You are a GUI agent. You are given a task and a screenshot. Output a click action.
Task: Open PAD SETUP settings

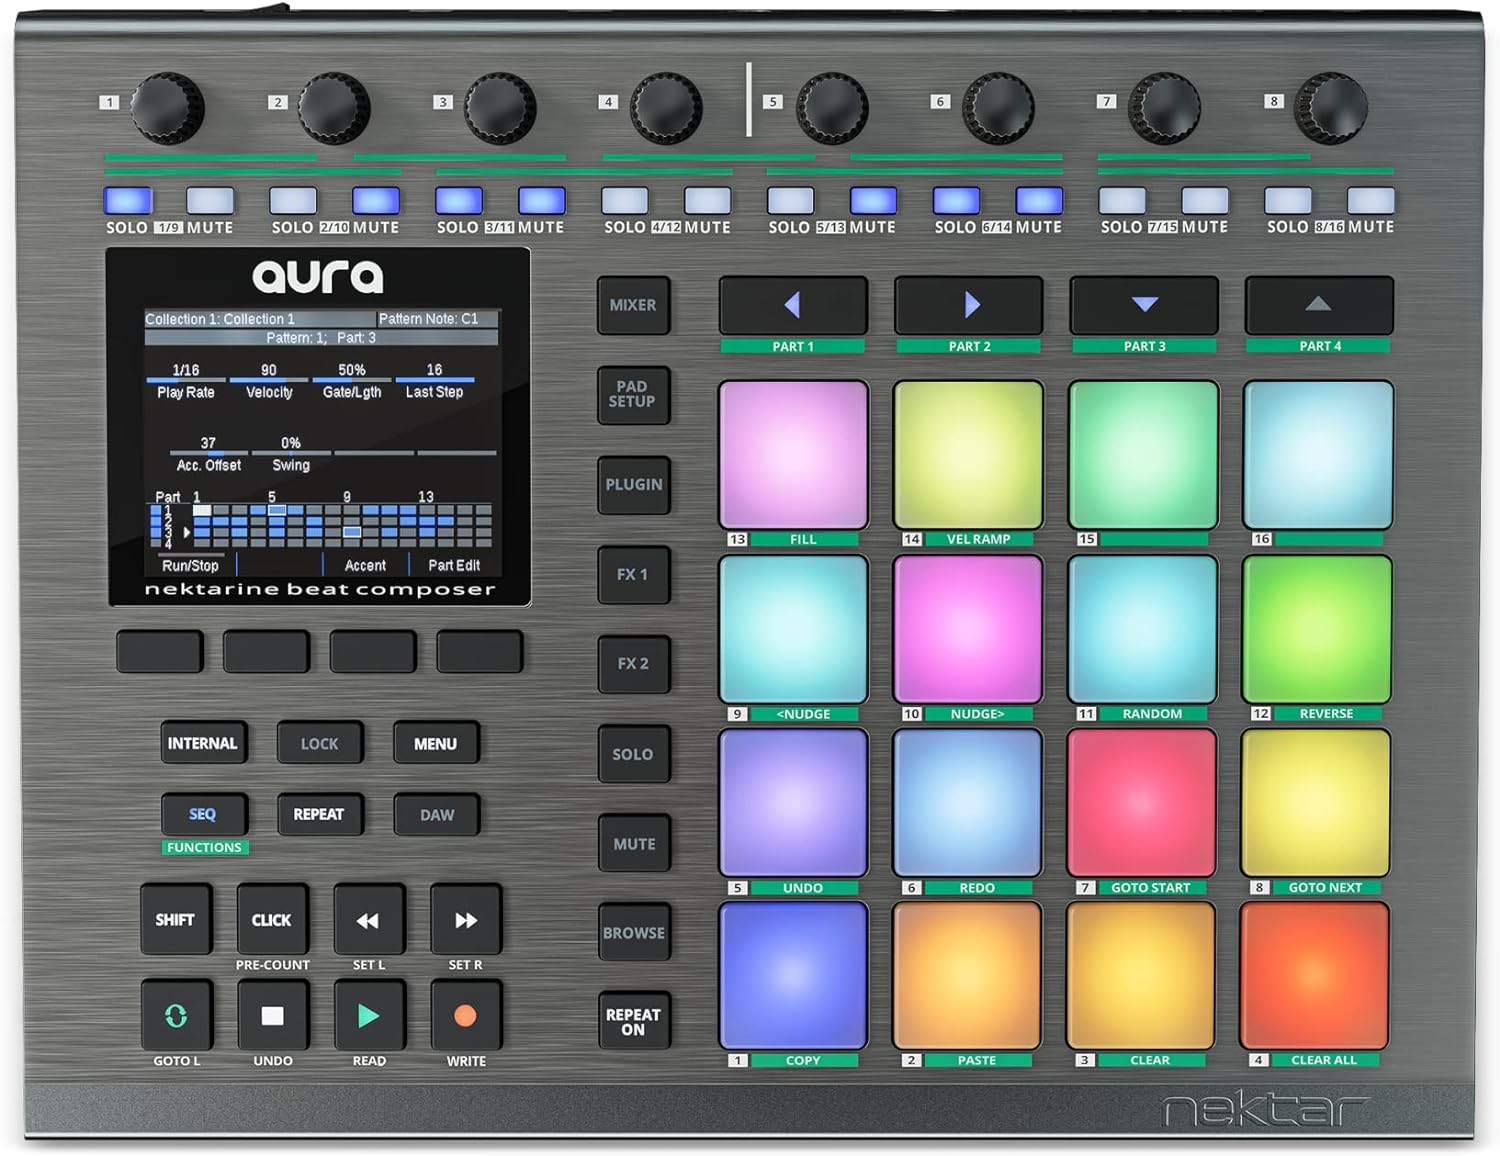(x=634, y=395)
